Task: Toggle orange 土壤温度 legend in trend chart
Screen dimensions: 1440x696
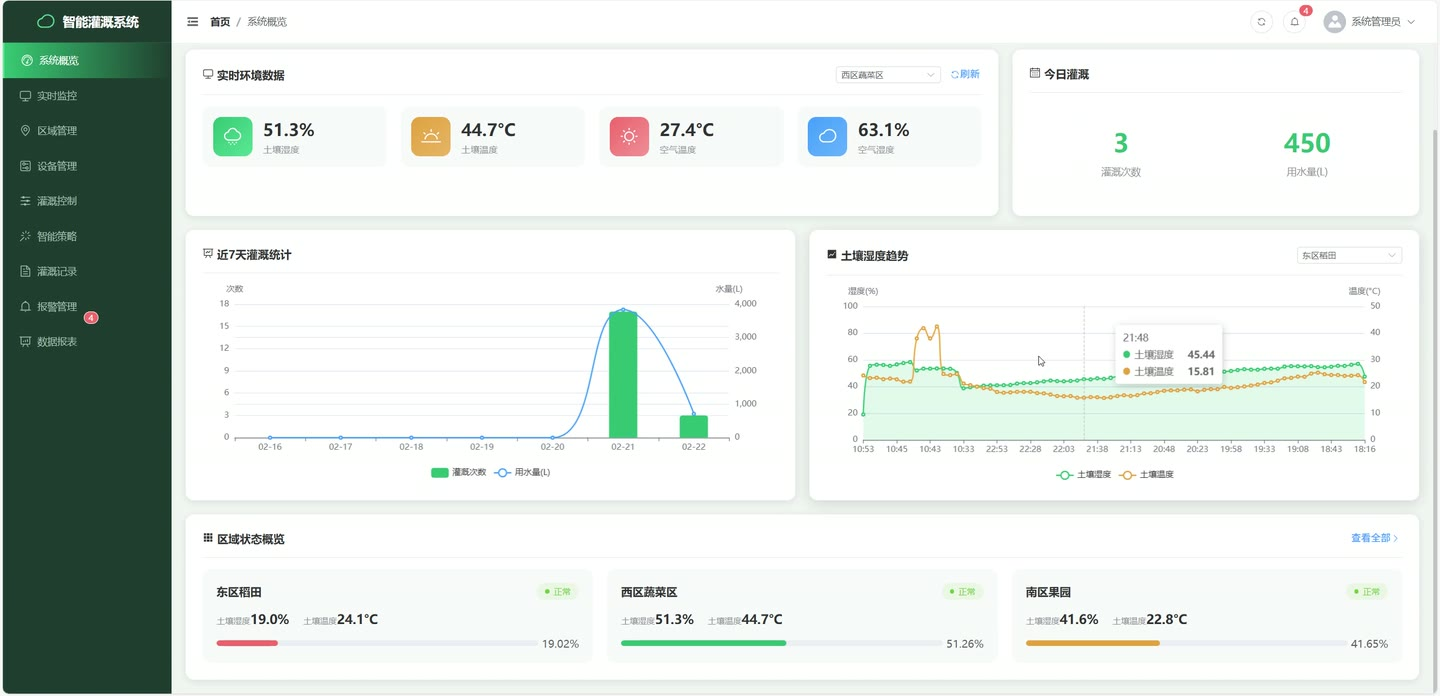Action: coord(1147,475)
